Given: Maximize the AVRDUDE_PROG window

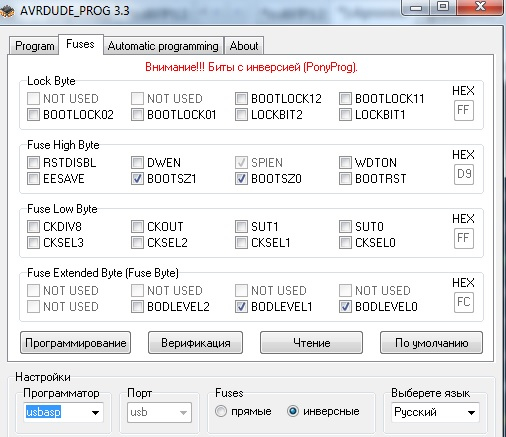Looking at the screenshot, I should 443,7.
